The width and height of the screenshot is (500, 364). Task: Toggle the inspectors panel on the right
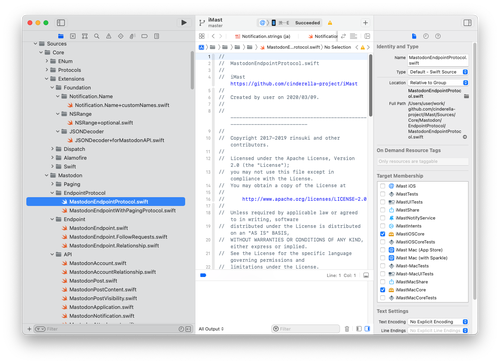pos(467,23)
